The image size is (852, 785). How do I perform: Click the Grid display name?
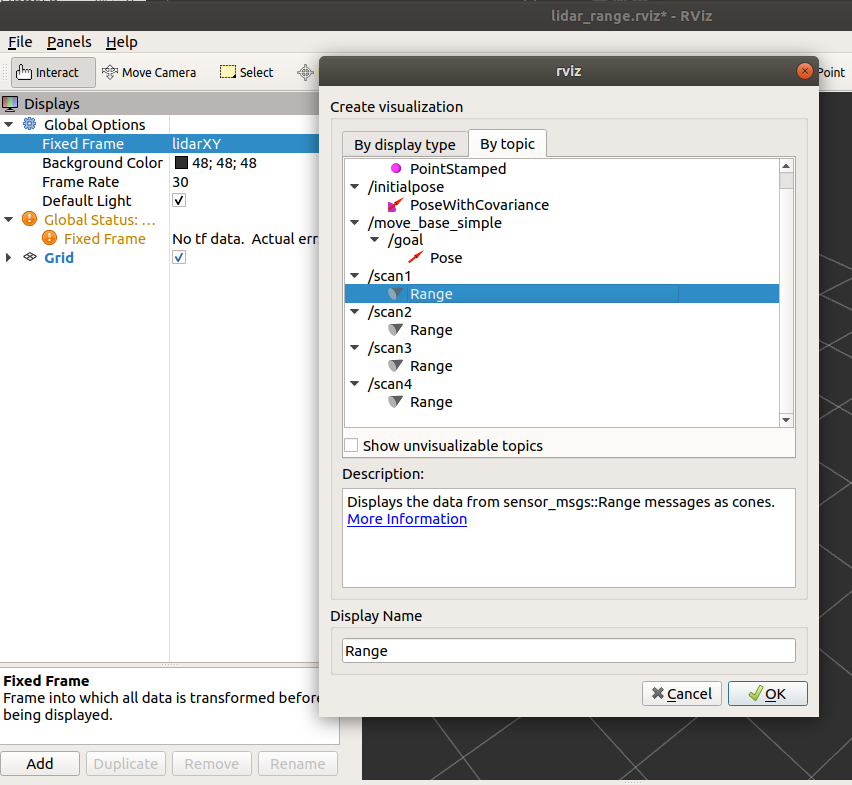pos(59,258)
